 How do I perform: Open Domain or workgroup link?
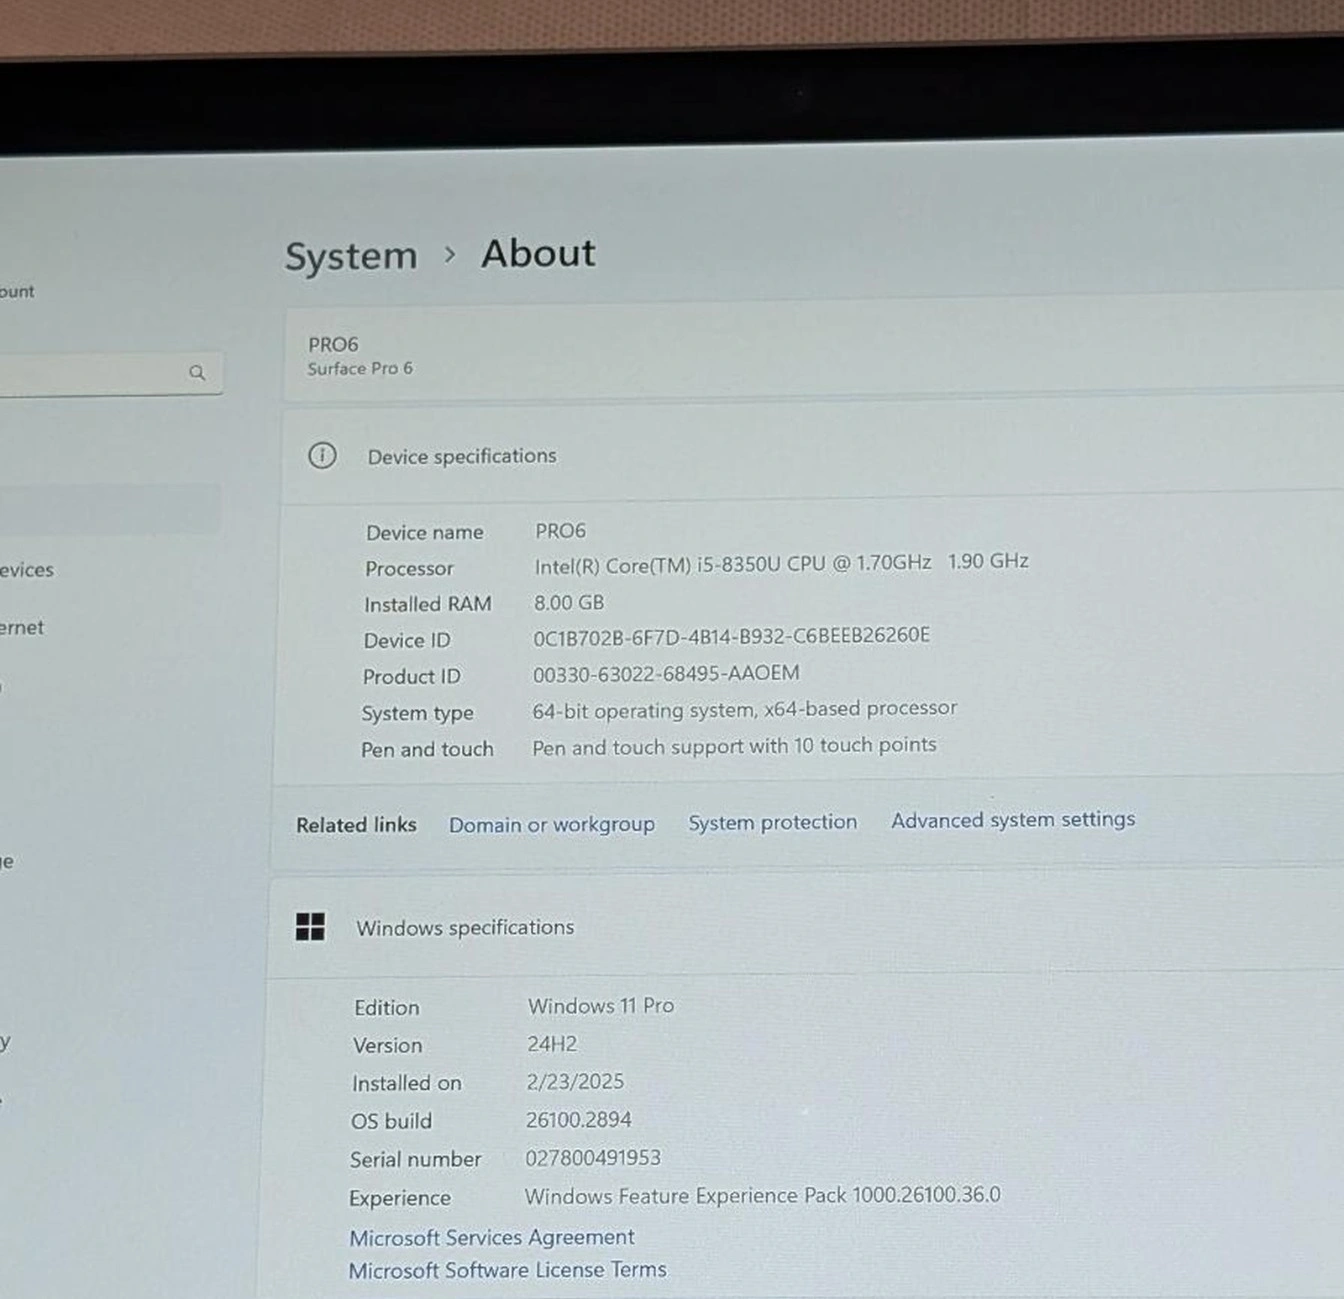(552, 825)
